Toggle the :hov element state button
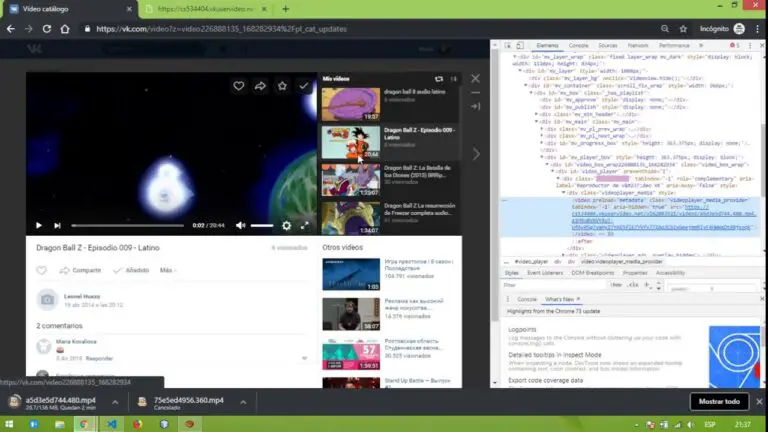The height and width of the screenshot is (432, 768). [616, 285]
